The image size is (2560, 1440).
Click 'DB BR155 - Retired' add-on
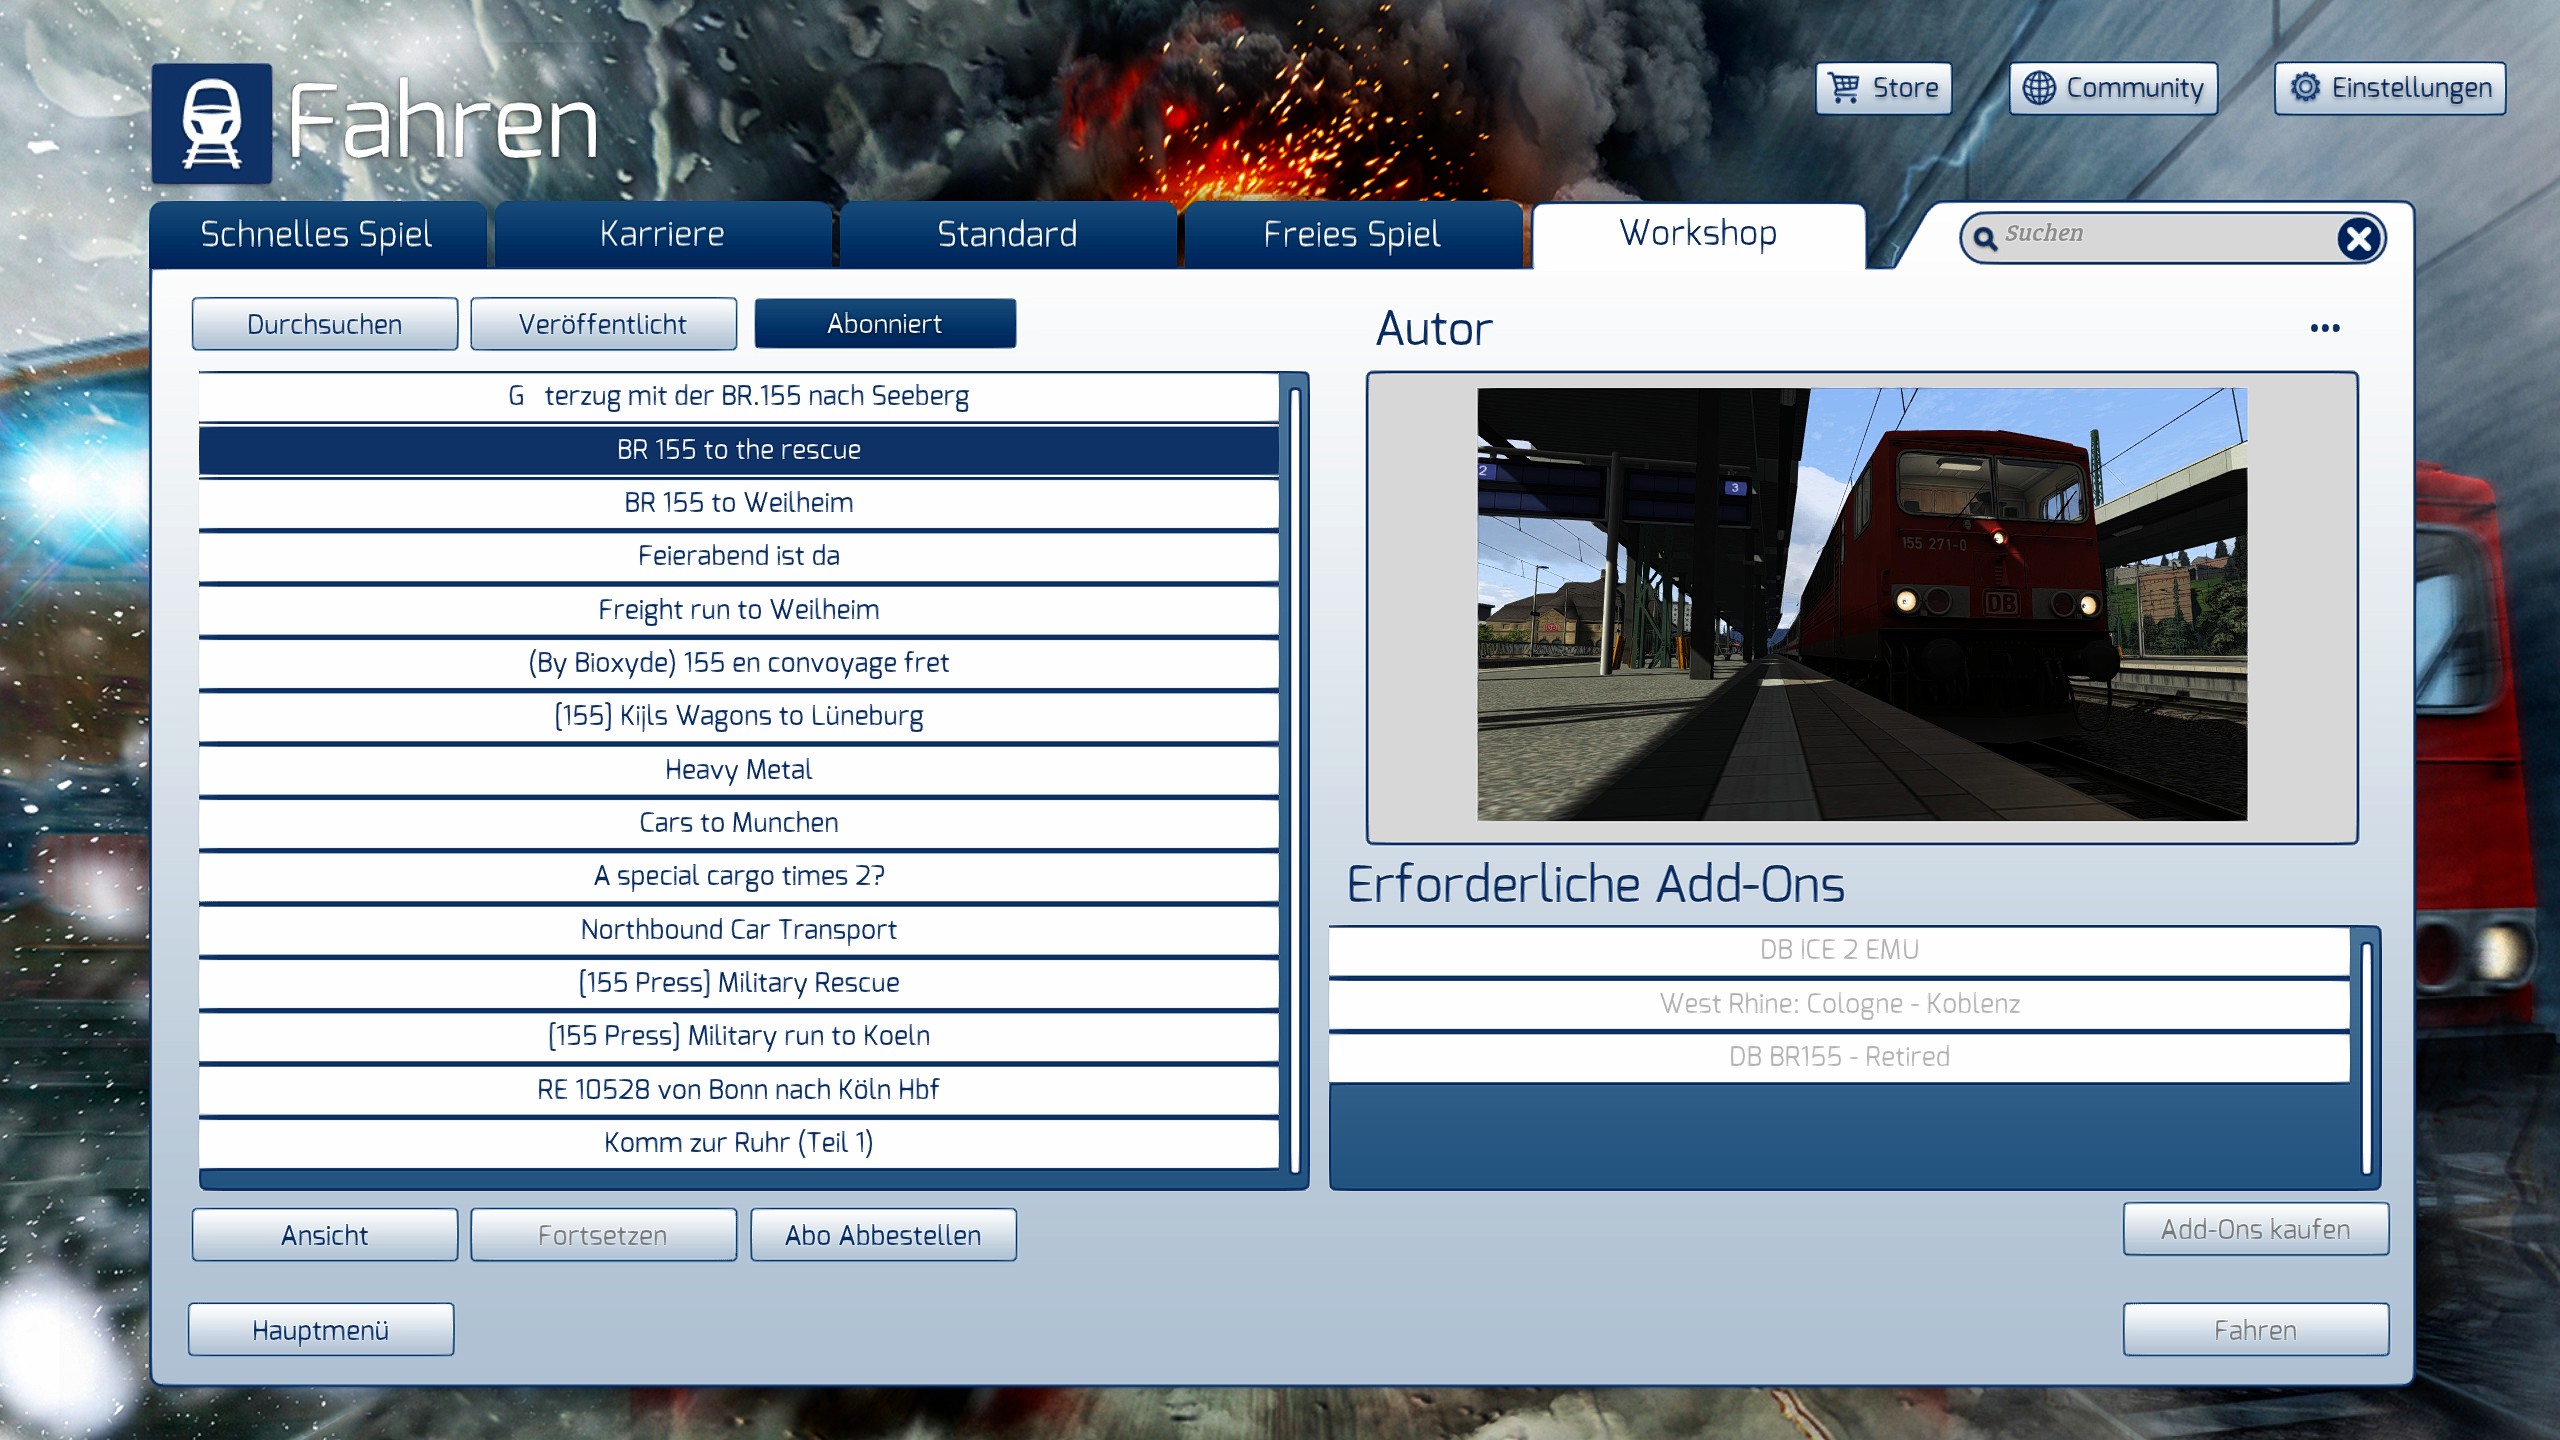click(x=1839, y=1057)
